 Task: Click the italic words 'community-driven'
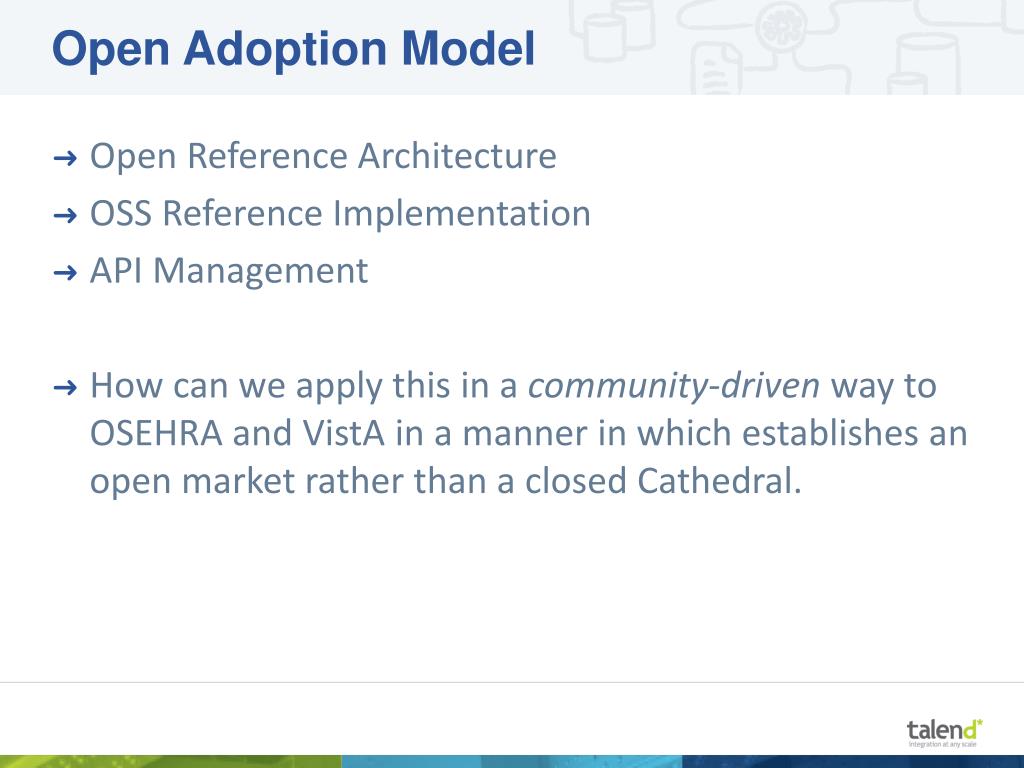click(673, 385)
